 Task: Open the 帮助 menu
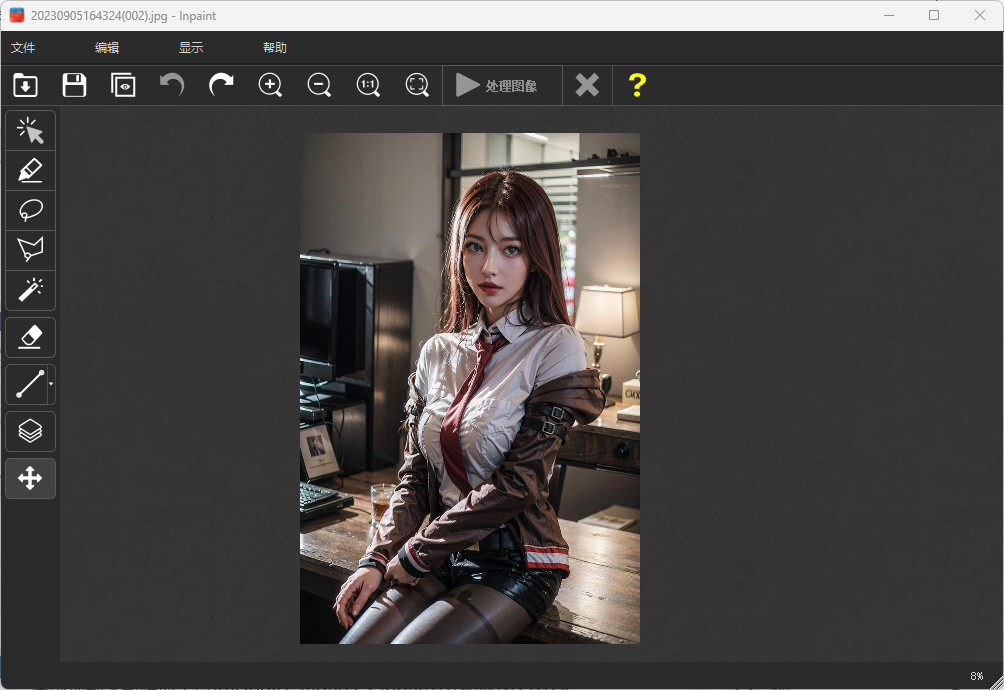pyautogui.click(x=275, y=47)
